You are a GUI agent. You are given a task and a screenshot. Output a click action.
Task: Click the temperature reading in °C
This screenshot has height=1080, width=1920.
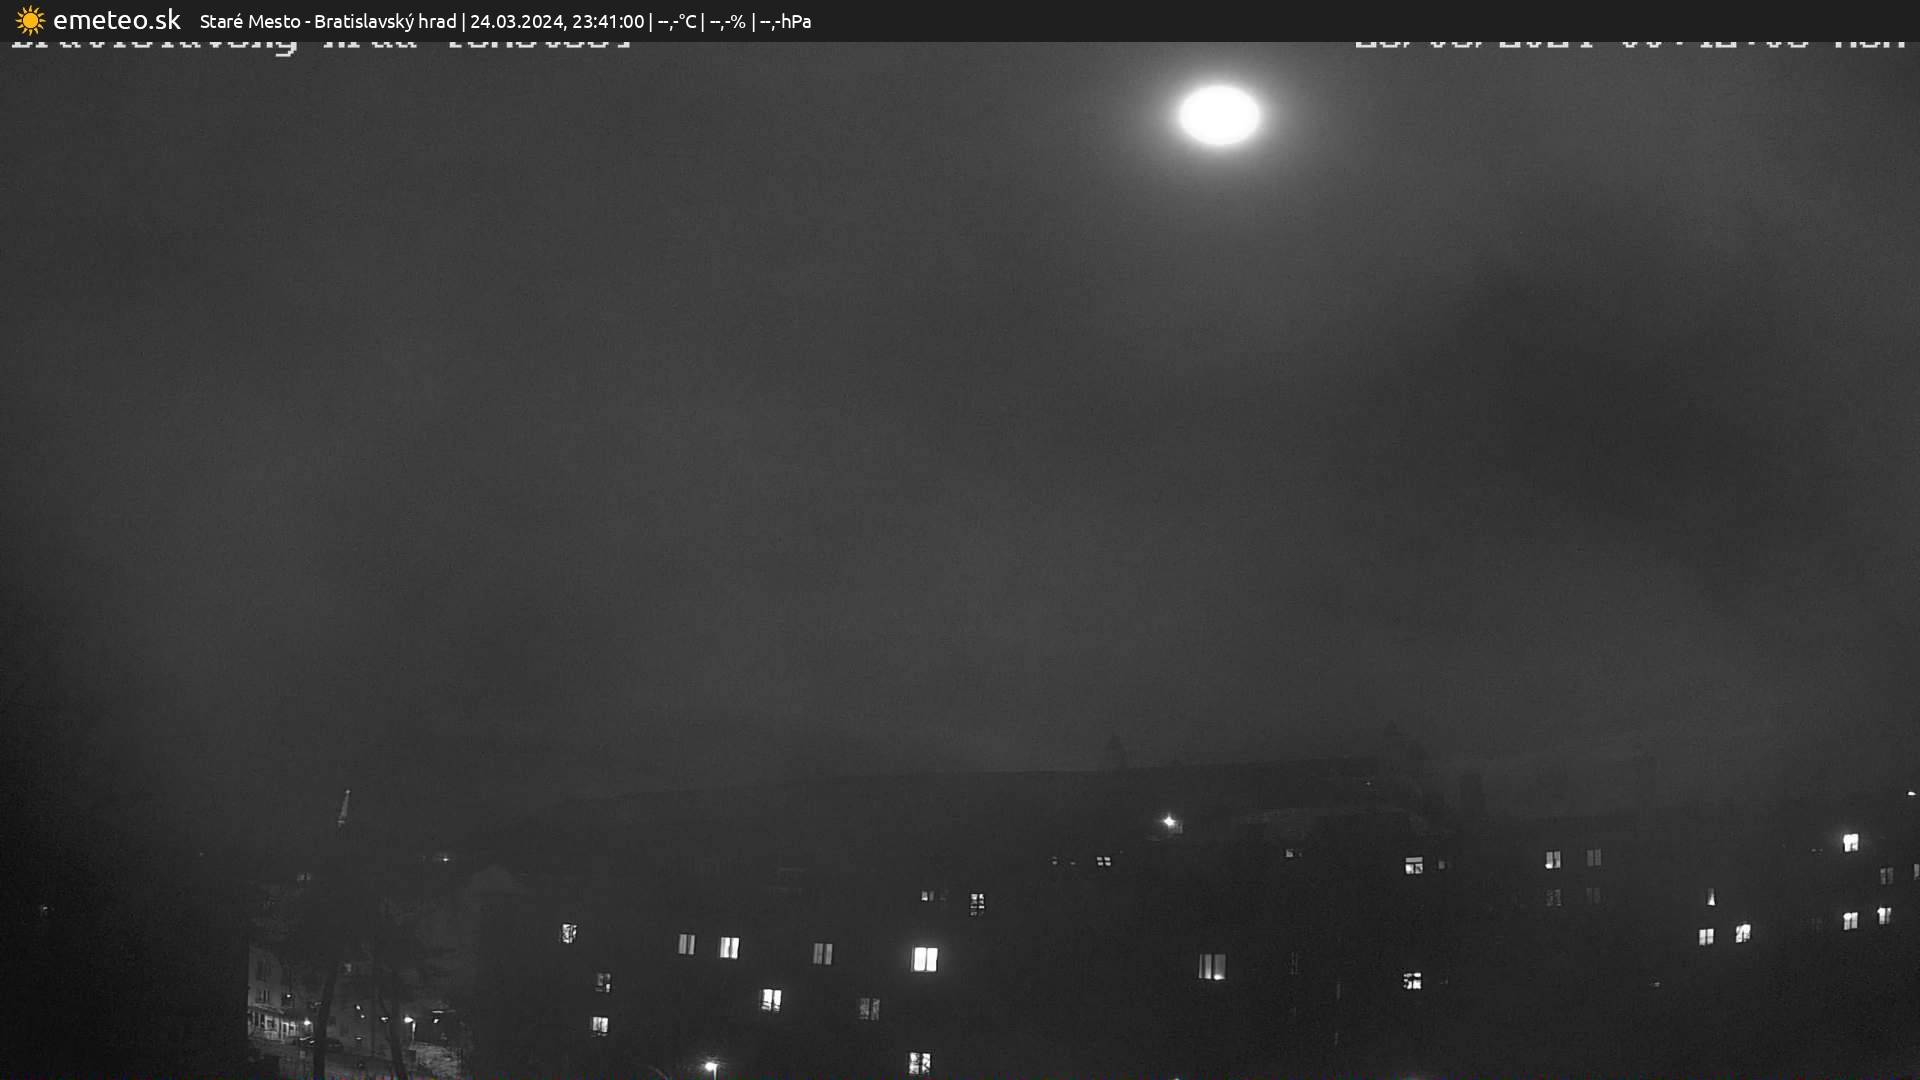click(677, 21)
